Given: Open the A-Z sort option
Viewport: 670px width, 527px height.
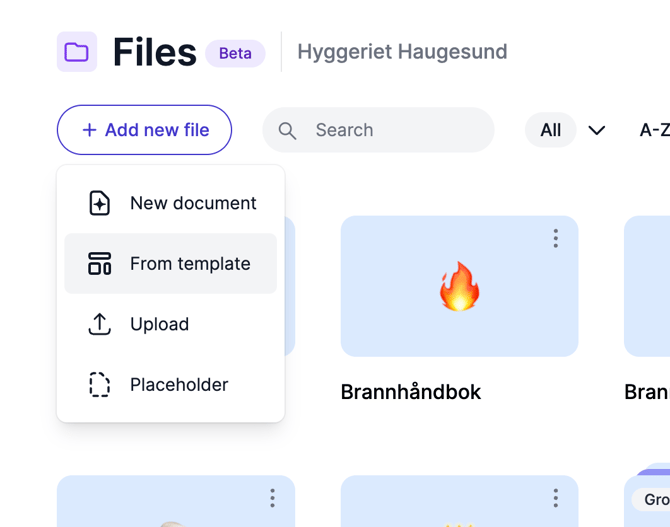Looking at the screenshot, I should (x=654, y=130).
